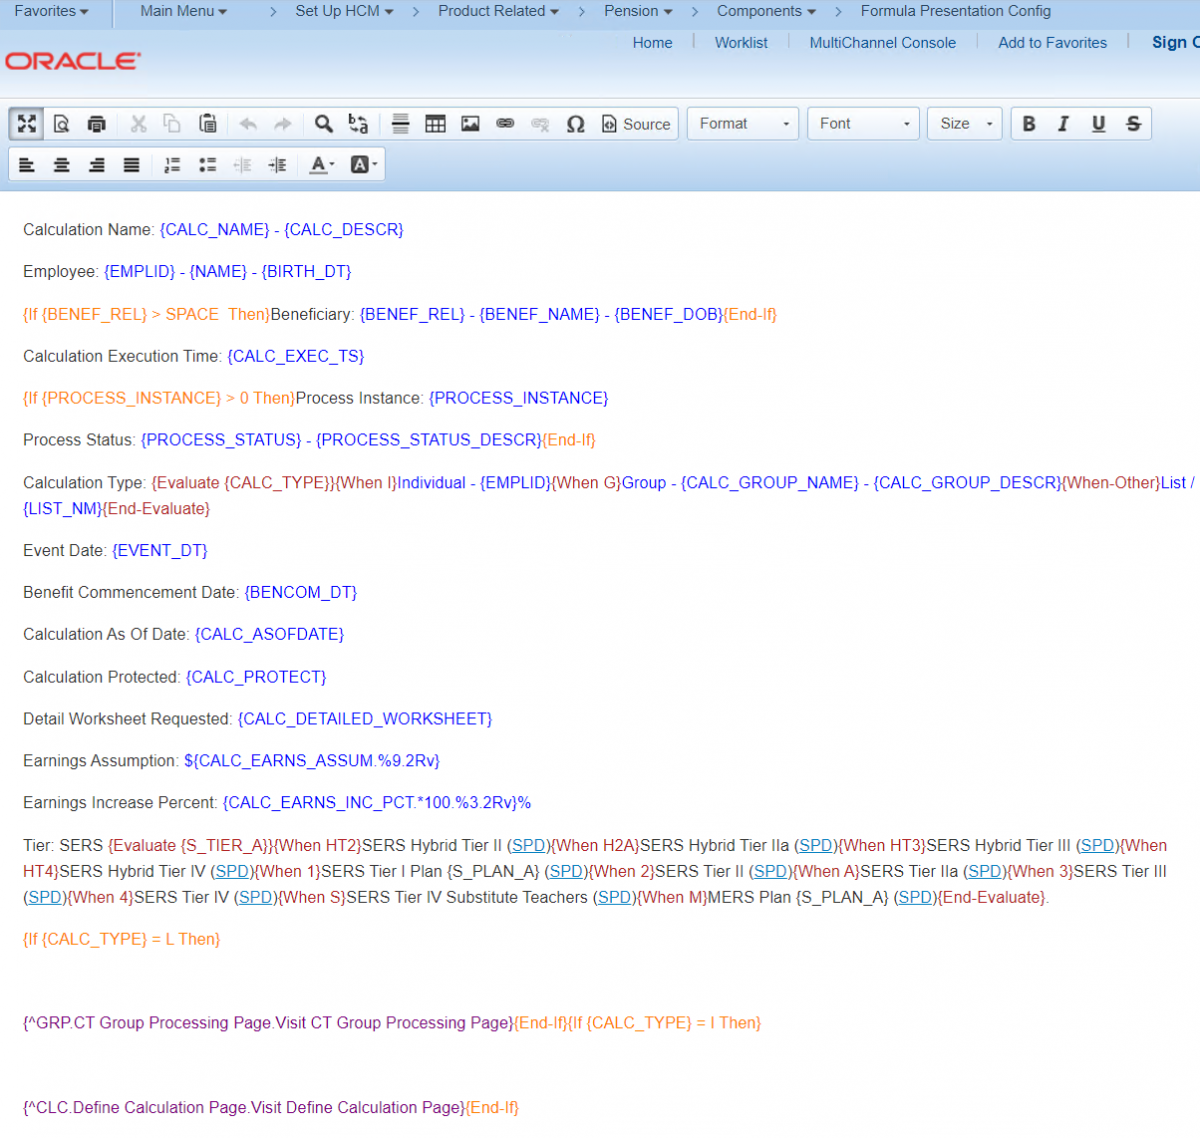Click Add to Favorites link
This screenshot has height=1138, width=1200.
[1052, 43]
